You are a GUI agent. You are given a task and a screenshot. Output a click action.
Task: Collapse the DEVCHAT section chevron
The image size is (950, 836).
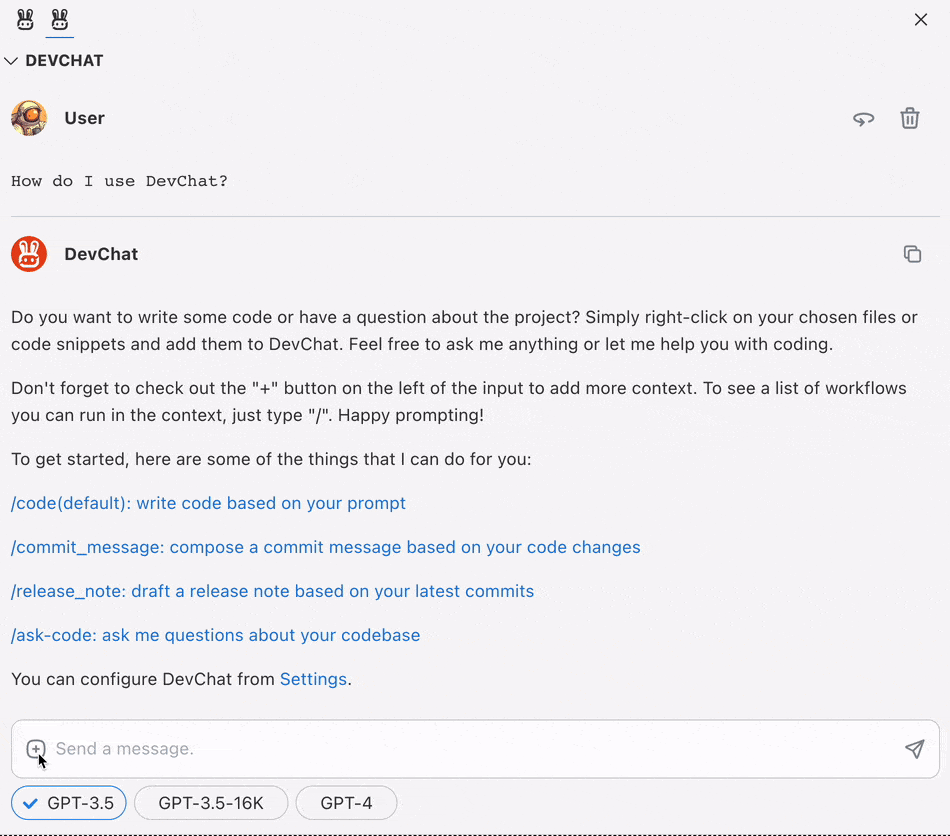click(x=11, y=61)
